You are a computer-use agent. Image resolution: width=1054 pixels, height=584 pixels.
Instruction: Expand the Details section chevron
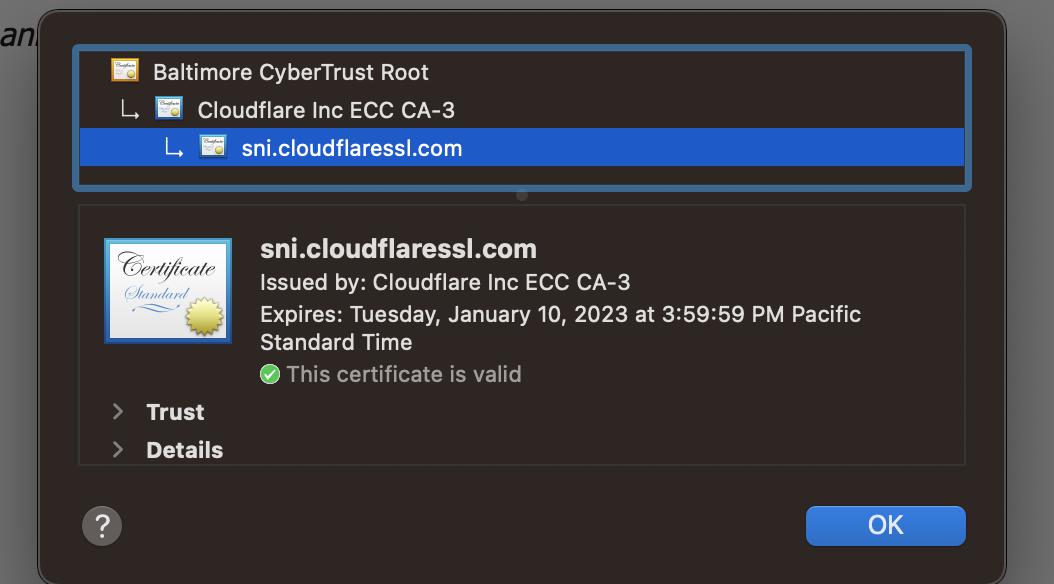pyautogui.click(x=118, y=450)
